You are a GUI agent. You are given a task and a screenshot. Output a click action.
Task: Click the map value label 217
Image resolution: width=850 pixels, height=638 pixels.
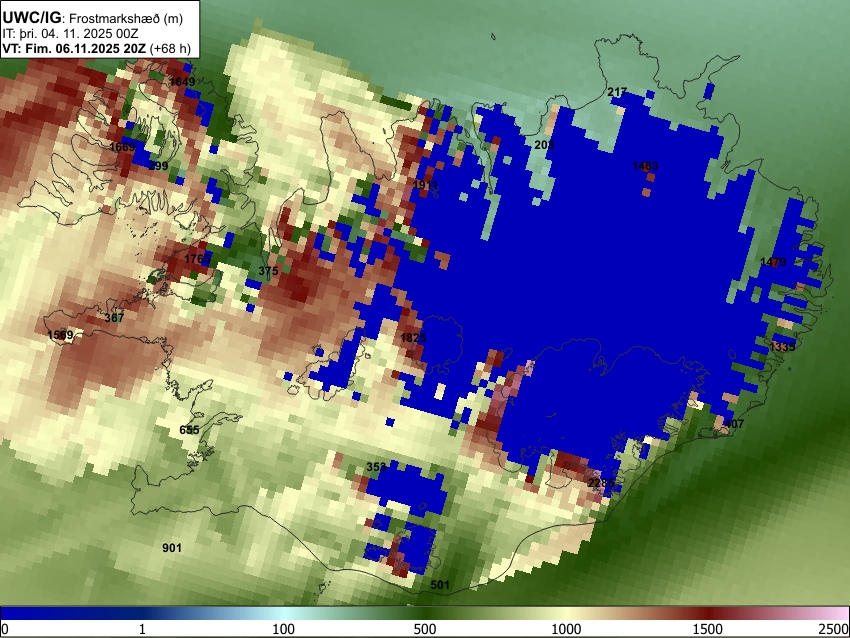pyautogui.click(x=617, y=92)
